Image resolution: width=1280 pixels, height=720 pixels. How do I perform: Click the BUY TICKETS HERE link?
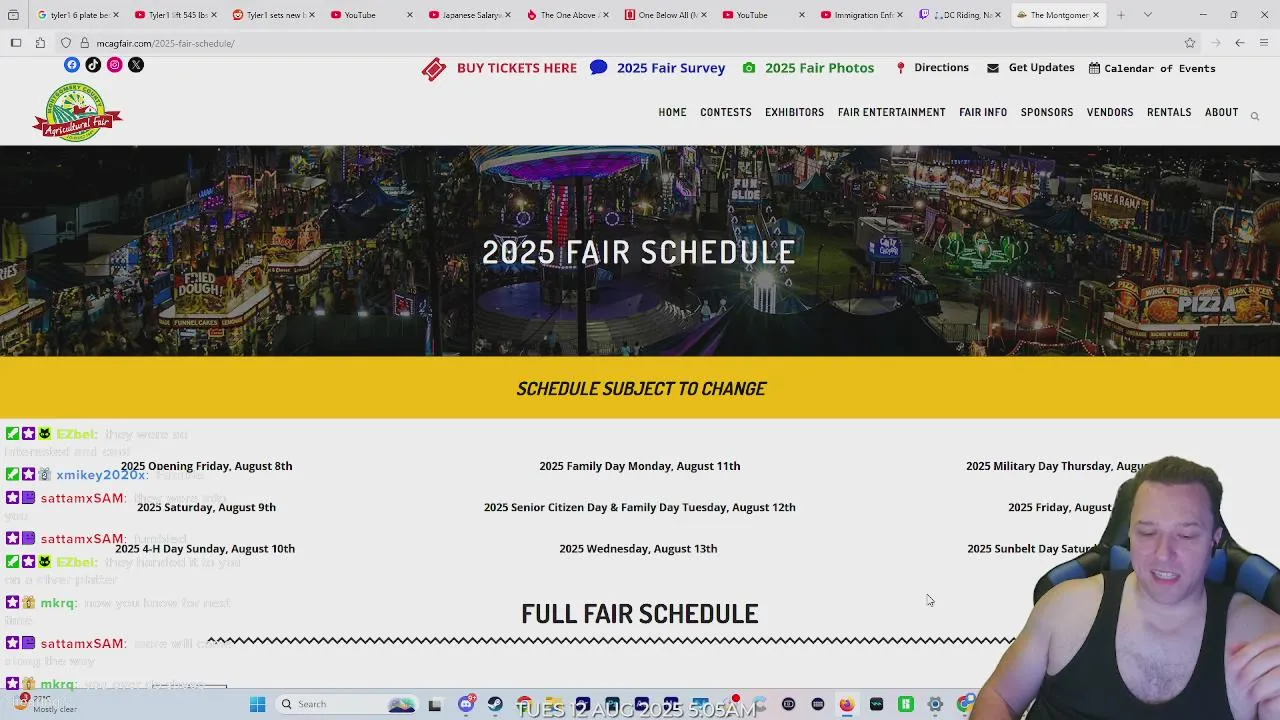(x=516, y=68)
